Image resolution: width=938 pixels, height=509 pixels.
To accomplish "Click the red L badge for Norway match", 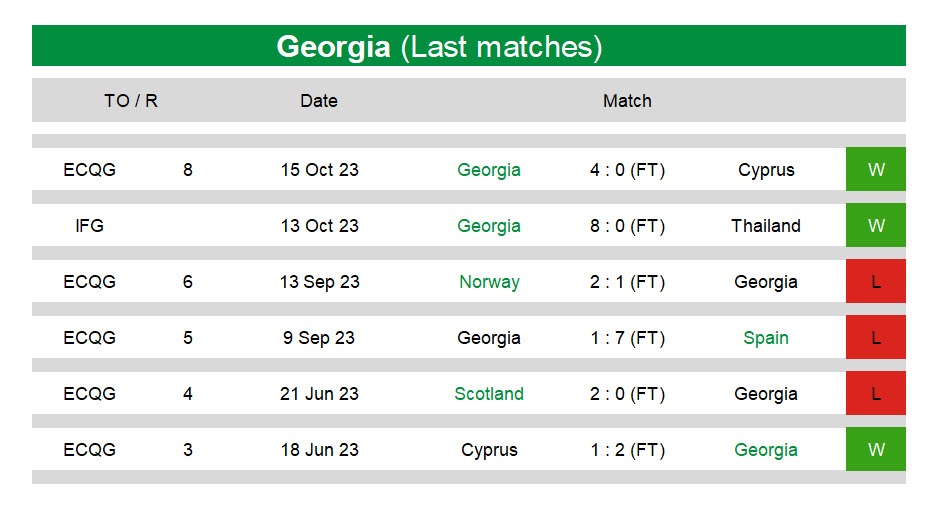I will pos(875,281).
